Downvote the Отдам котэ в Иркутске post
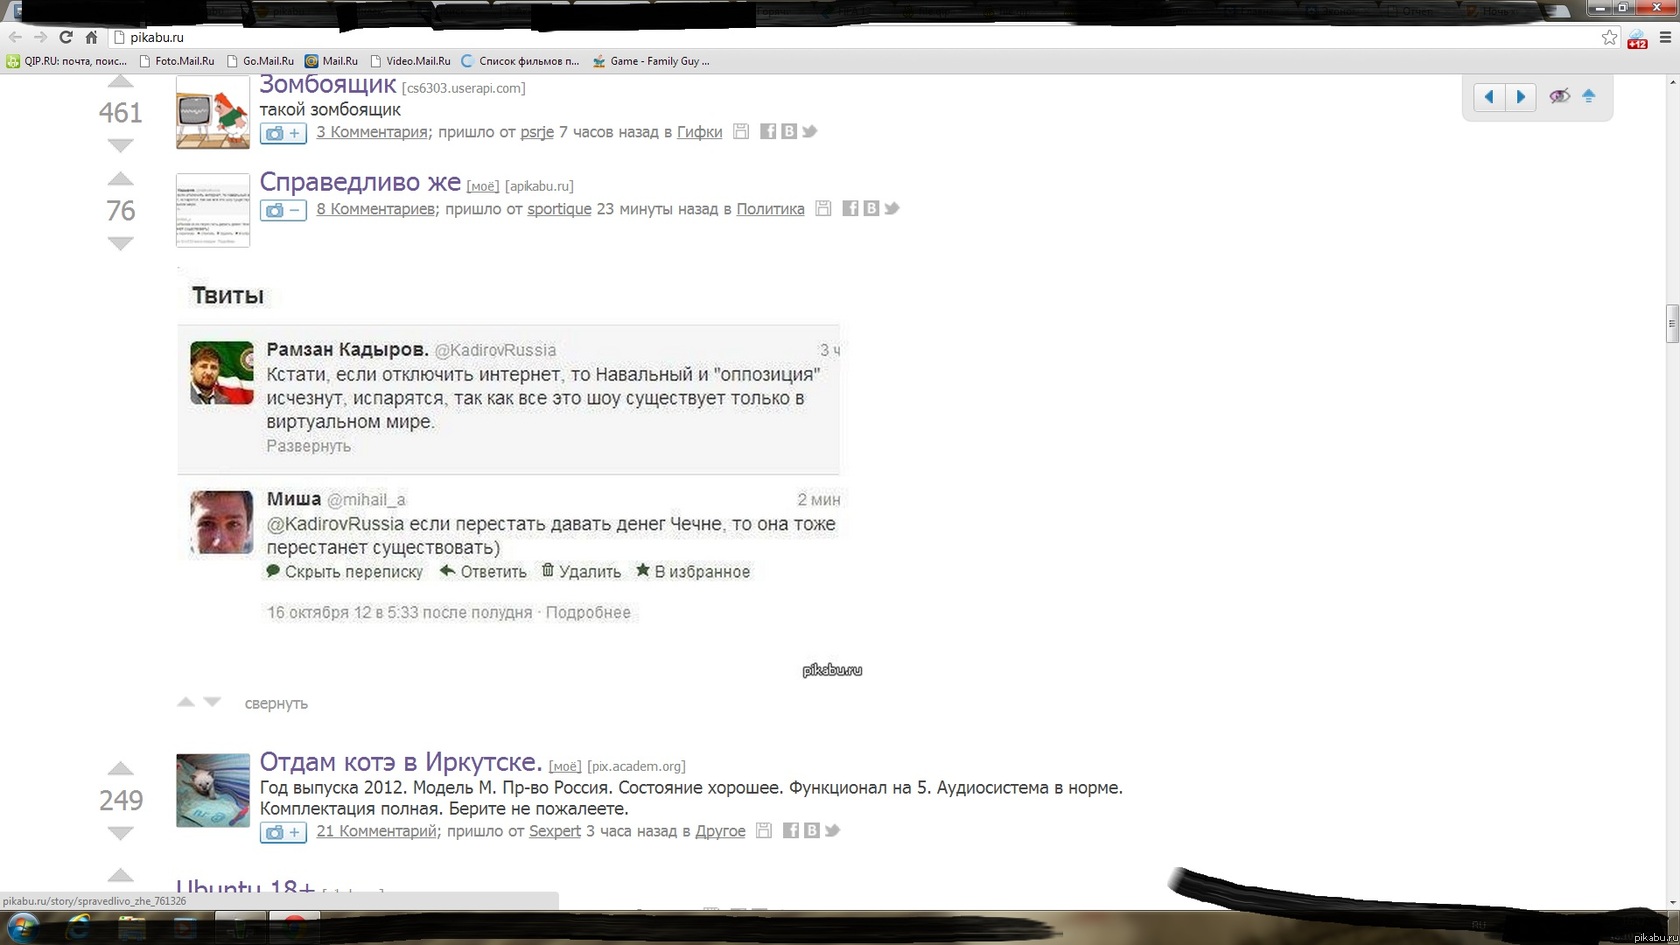The width and height of the screenshot is (1680, 945). click(120, 833)
